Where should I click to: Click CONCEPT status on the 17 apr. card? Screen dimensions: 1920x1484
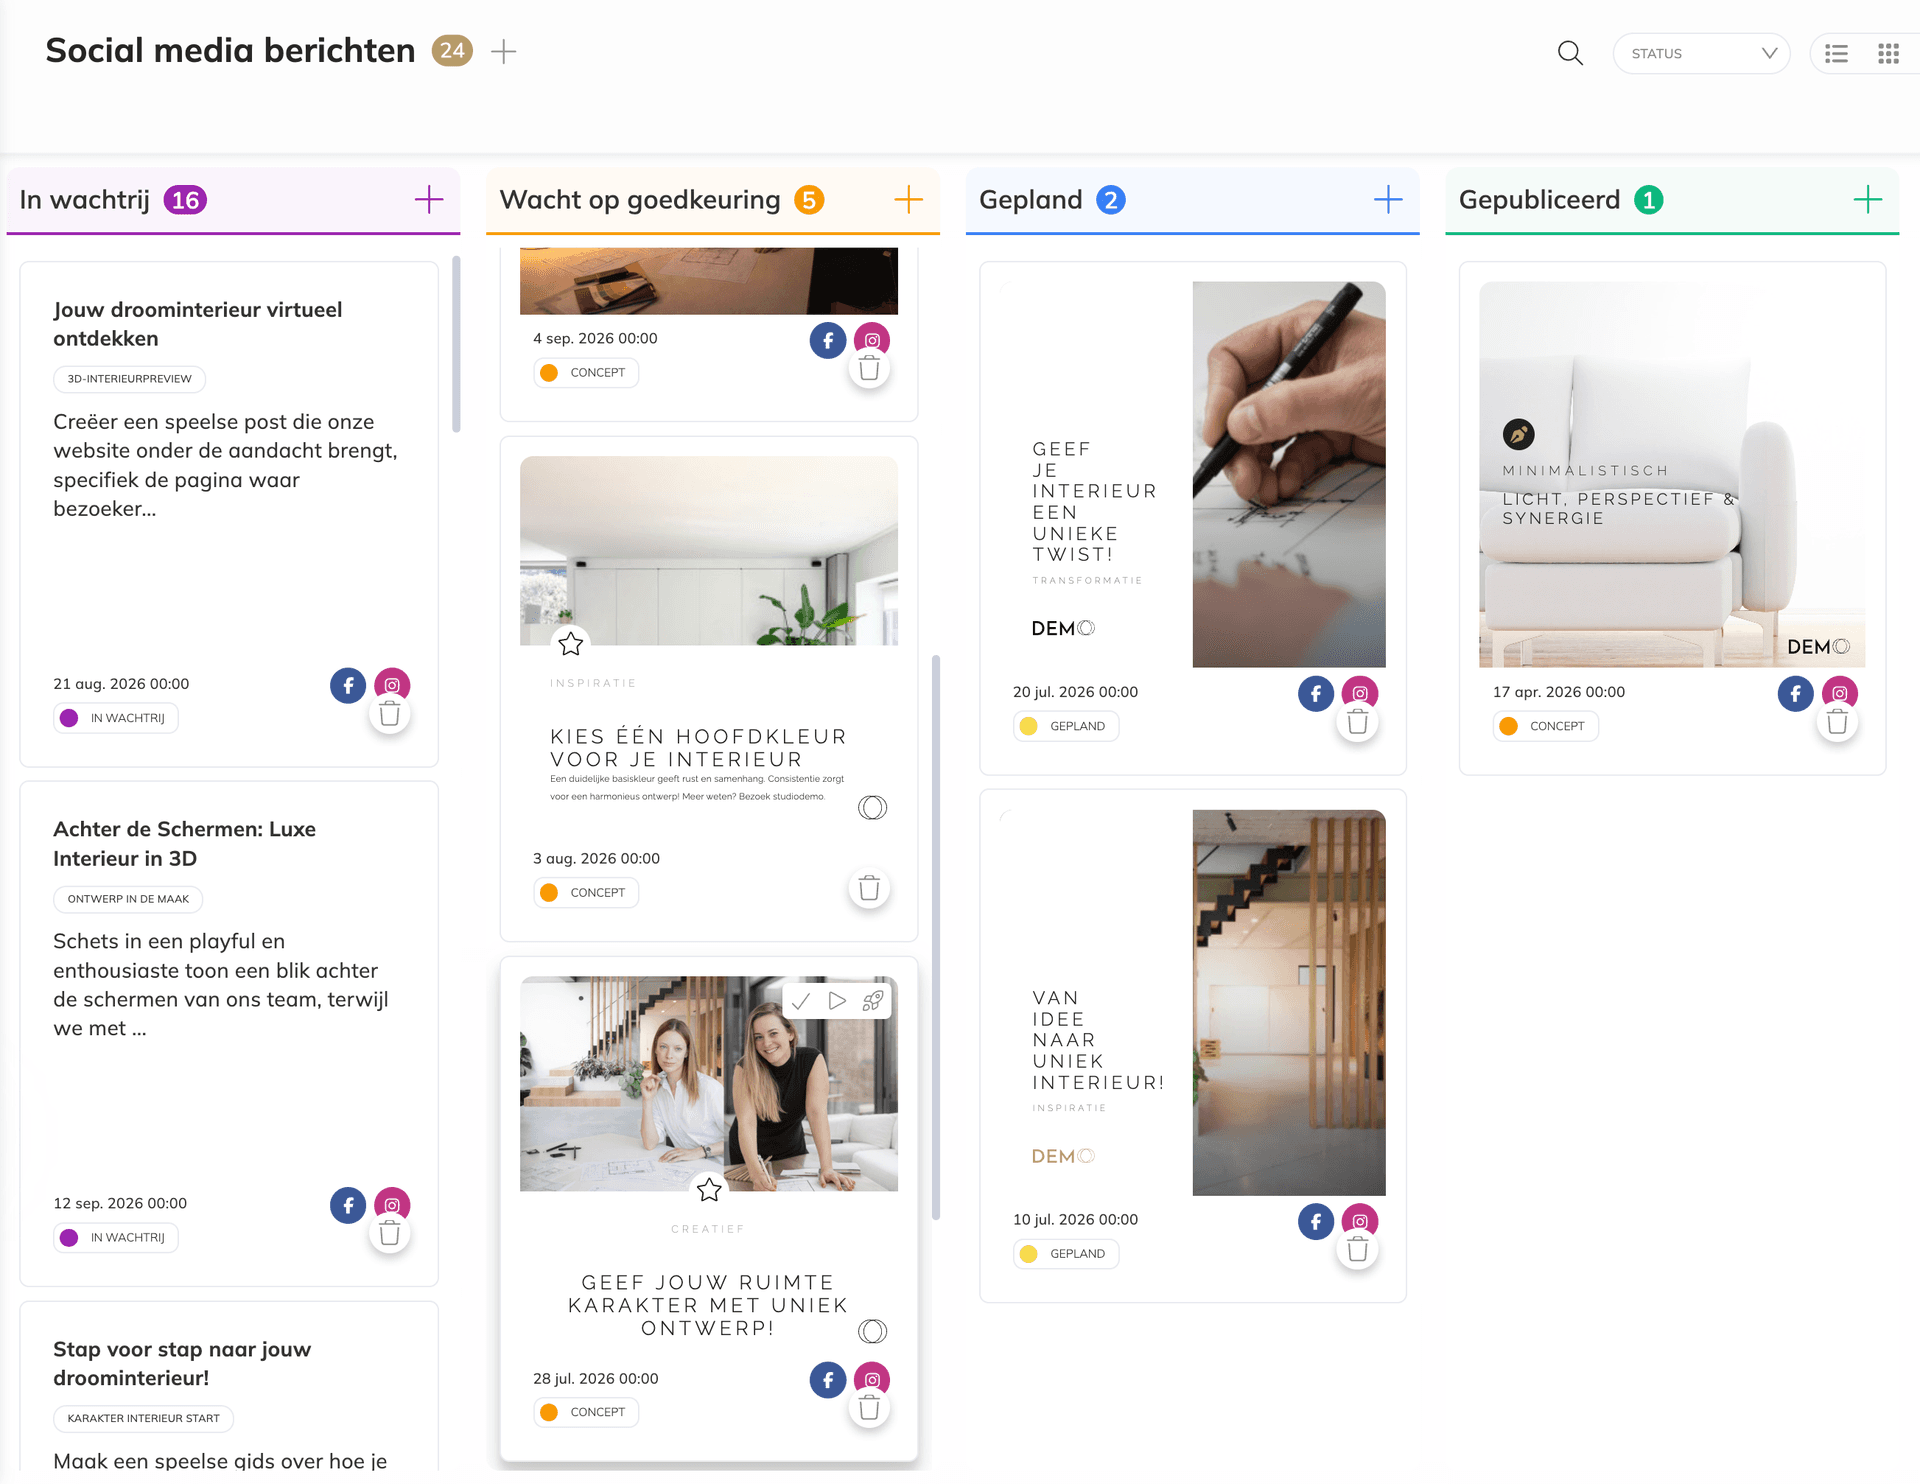1546,726
